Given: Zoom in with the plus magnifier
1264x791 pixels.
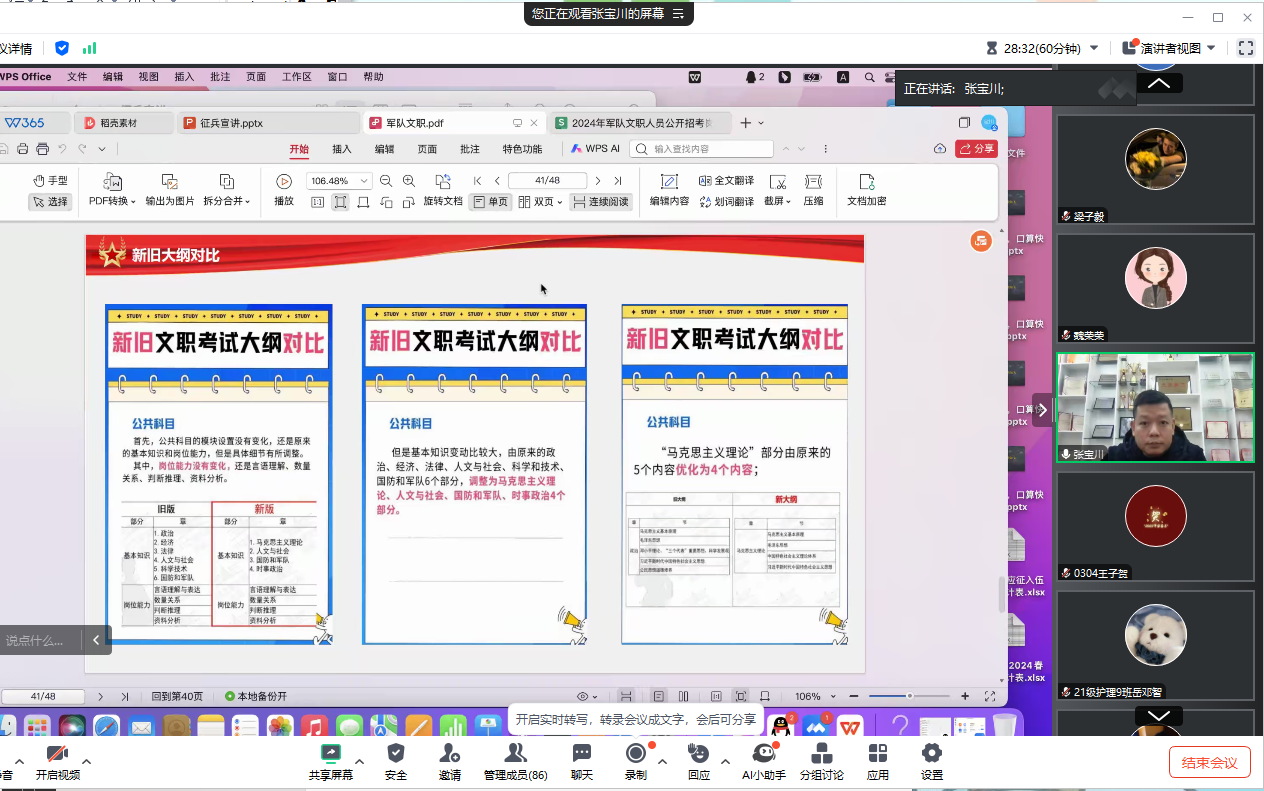Looking at the screenshot, I should click(x=408, y=181).
